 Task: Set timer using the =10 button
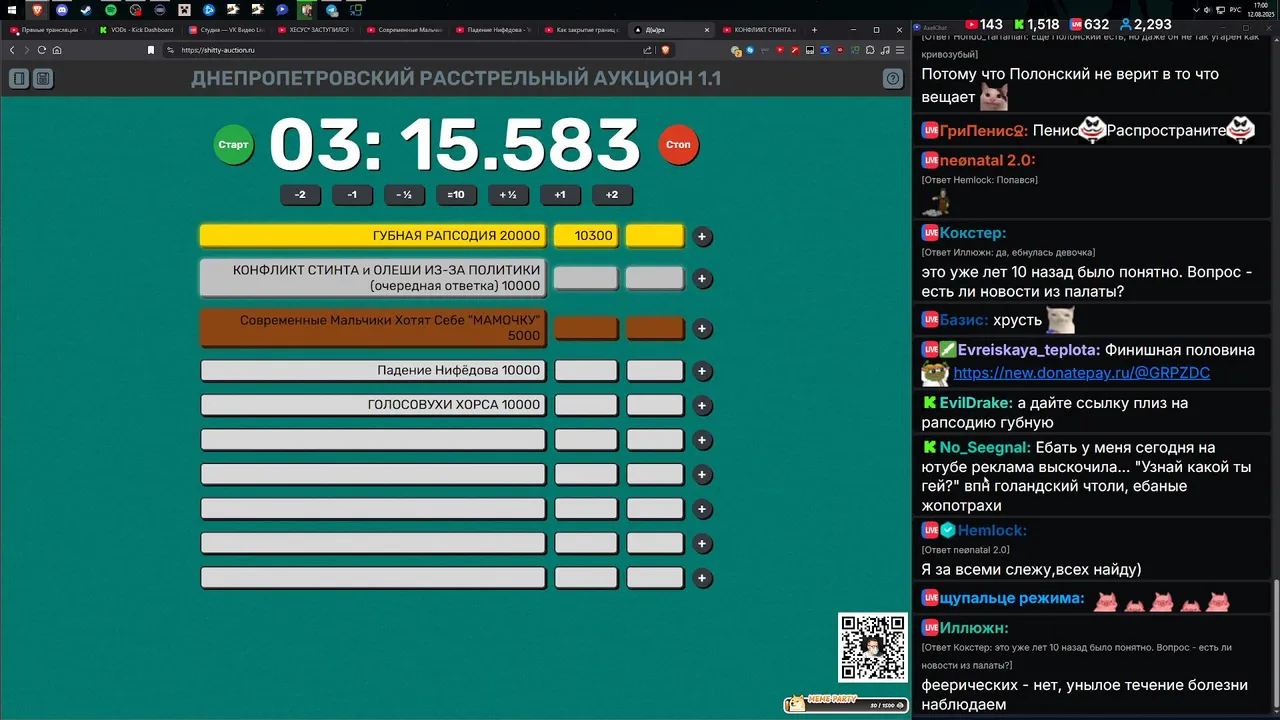point(456,195)
